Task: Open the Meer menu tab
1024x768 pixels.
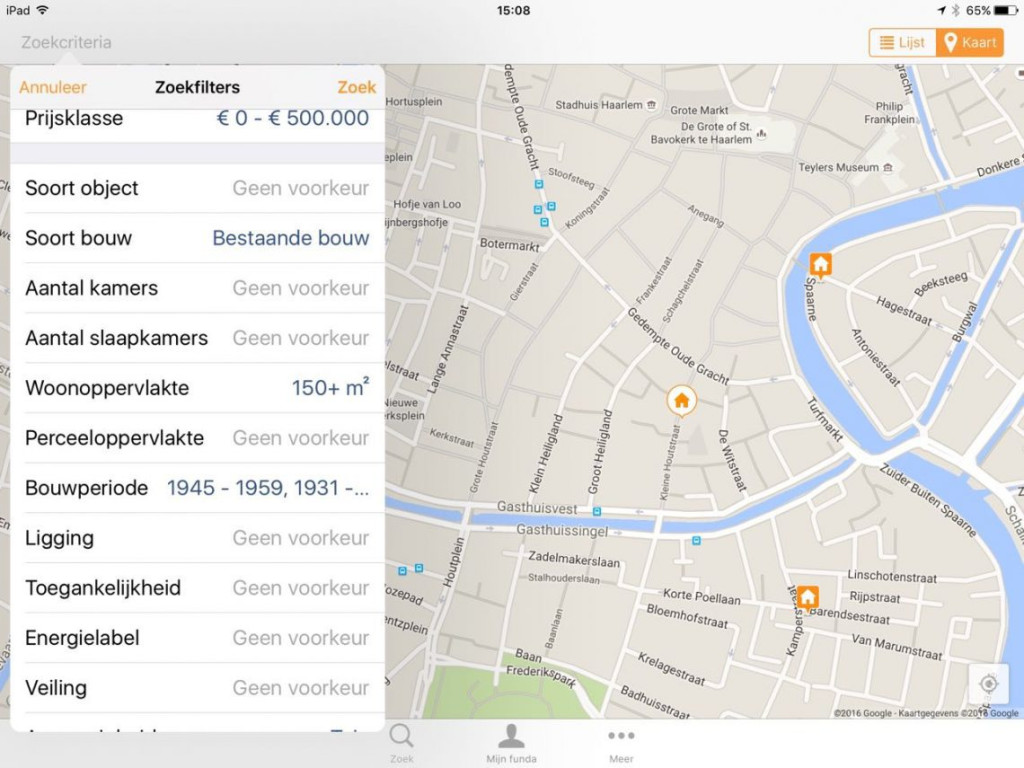Action: coord(621,743)
